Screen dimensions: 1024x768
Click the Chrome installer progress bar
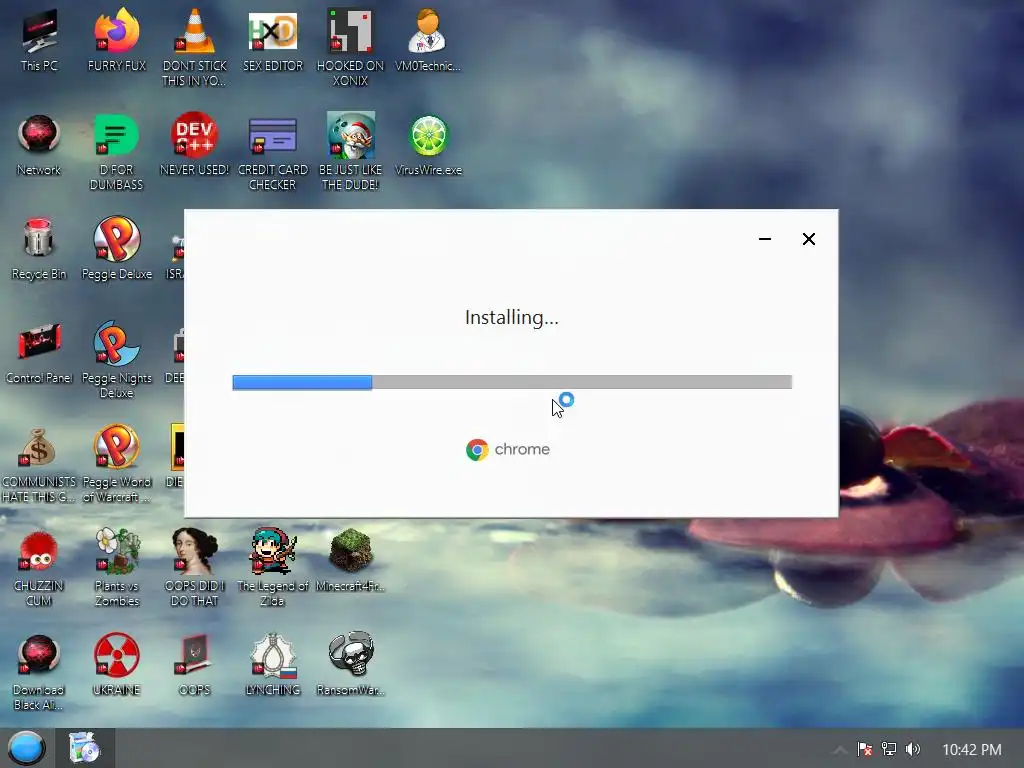click(512, 382)
